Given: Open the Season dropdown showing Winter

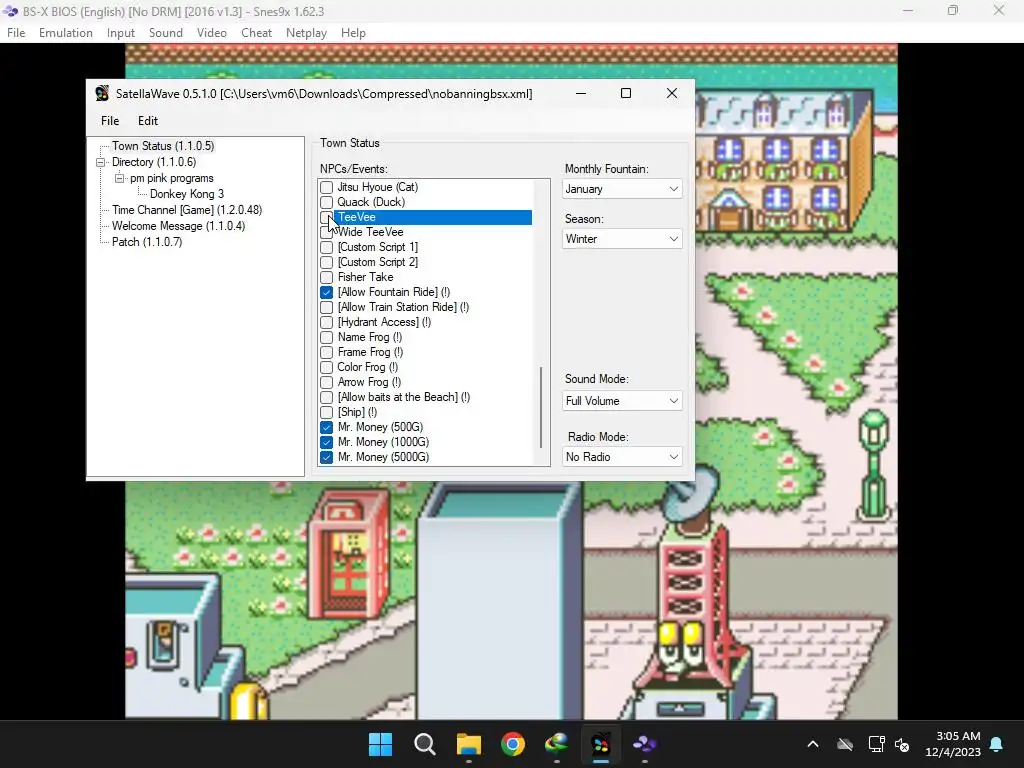Looking at the screenshot, I should [622, 239].
